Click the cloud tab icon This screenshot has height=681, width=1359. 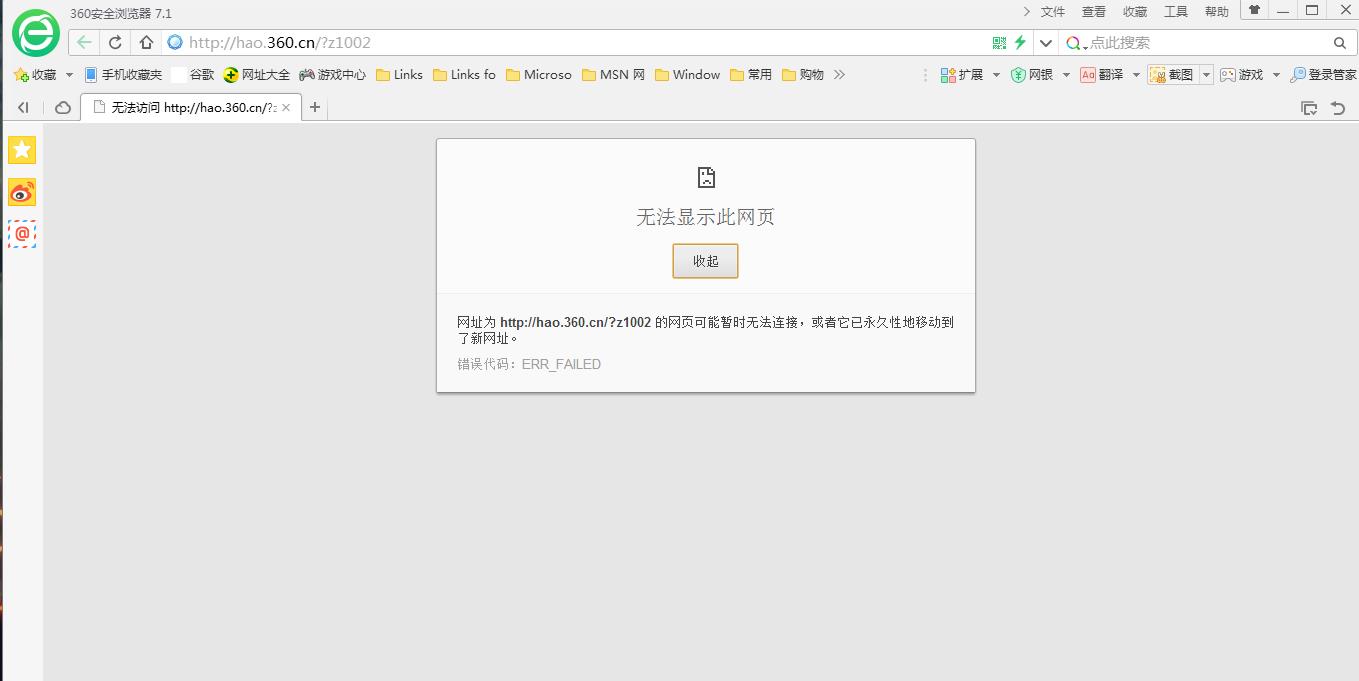63,107
